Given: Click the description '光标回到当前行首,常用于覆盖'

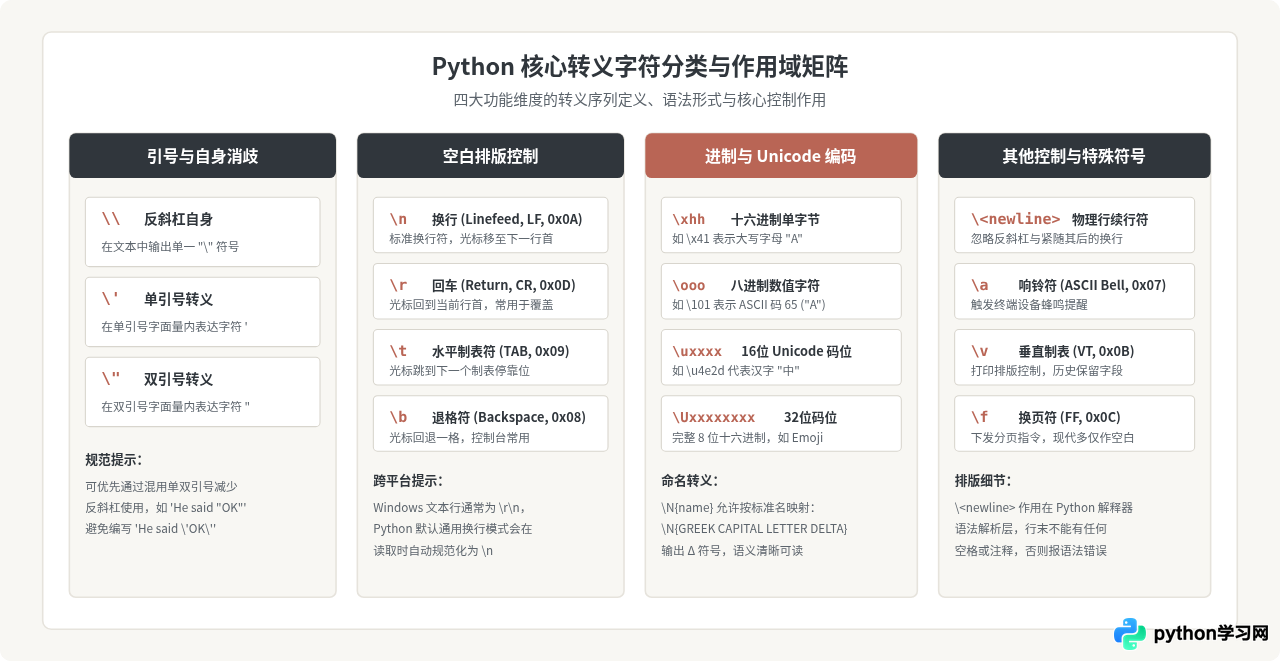Looking at the screenshot, I should (471, 305).
